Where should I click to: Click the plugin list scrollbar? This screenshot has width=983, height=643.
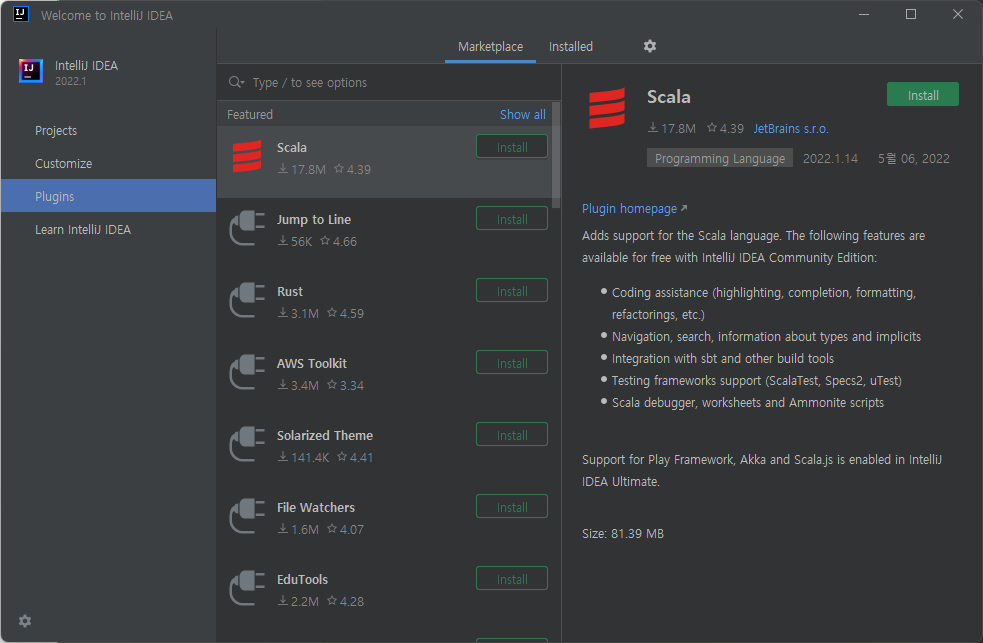(555, 155)
